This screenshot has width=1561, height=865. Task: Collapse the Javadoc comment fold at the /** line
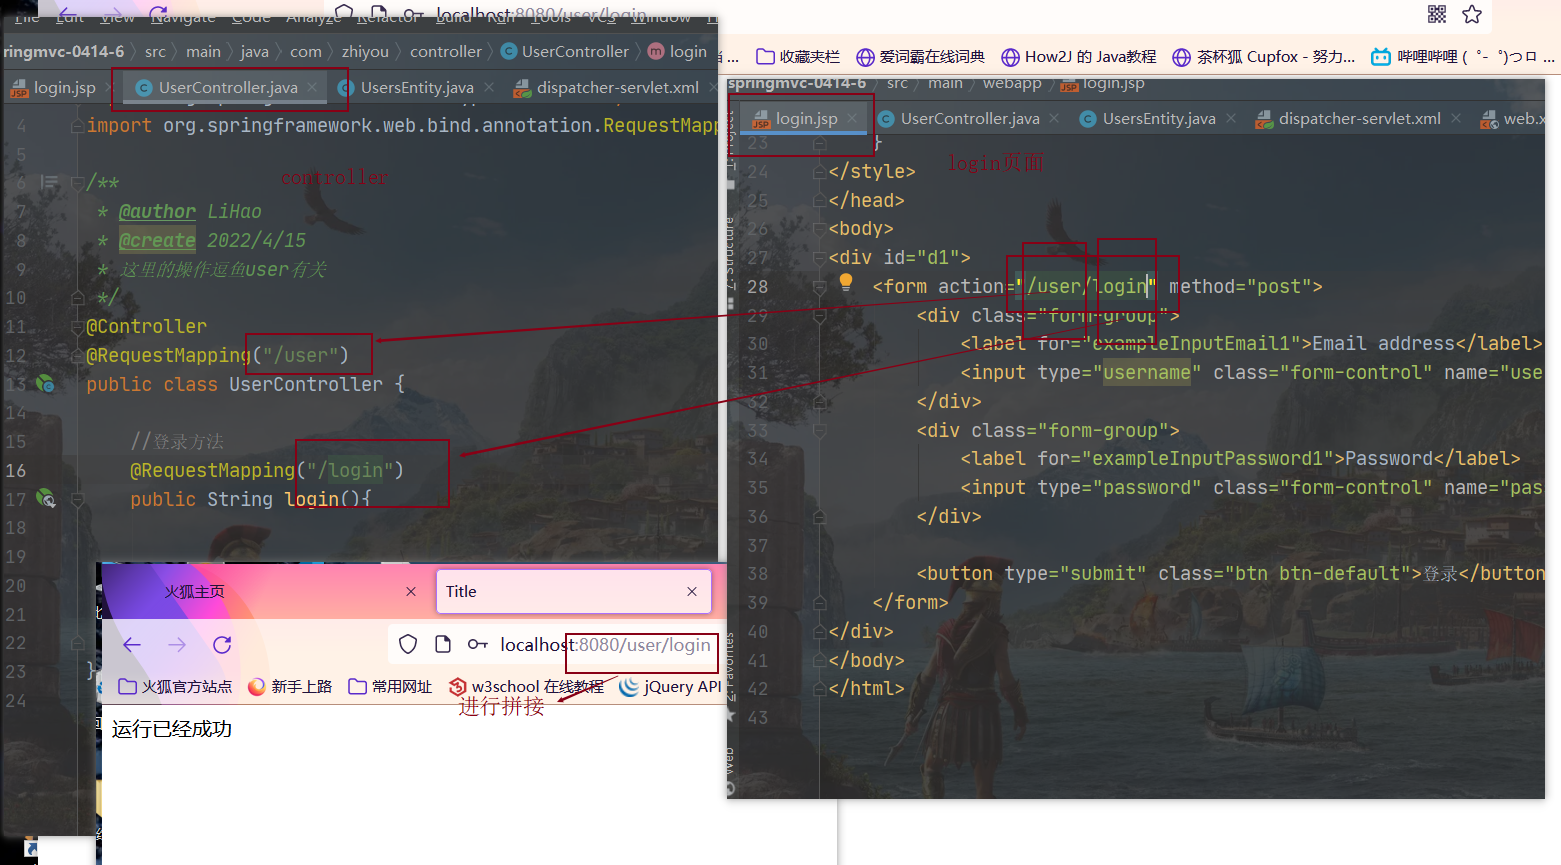click(x=77, y=183)
